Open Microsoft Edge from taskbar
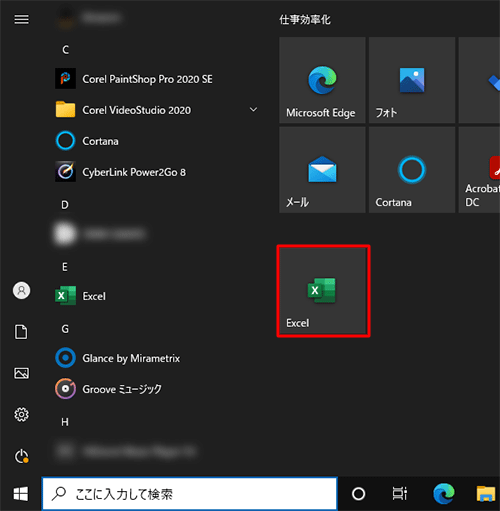This screenshot has height=511, width=500. click(x=444, y=493)
